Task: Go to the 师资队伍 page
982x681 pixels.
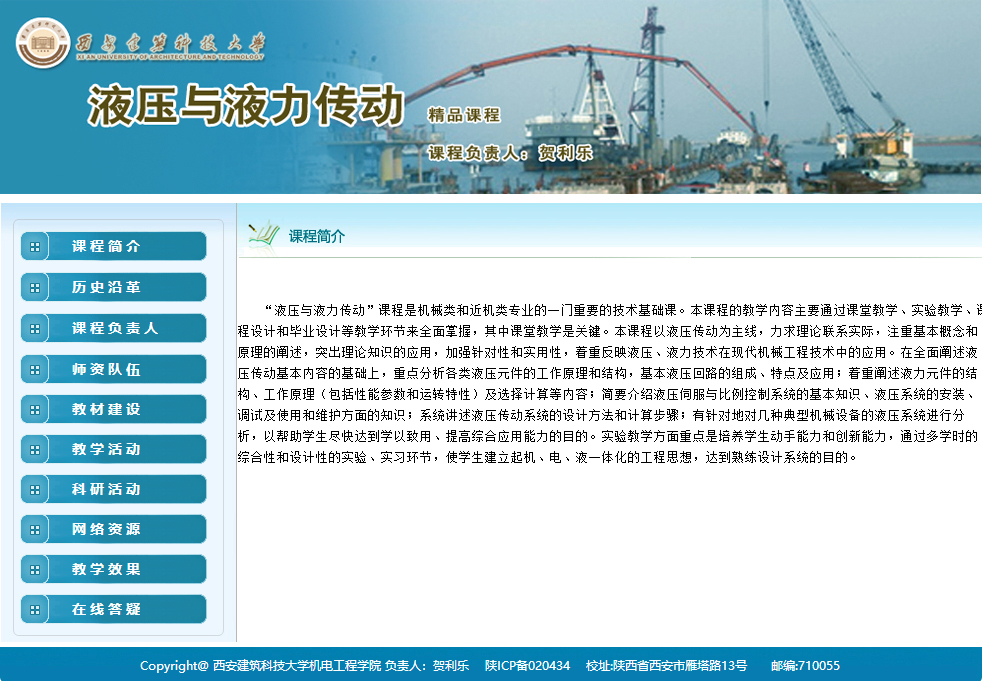Action: click(106, 370)
